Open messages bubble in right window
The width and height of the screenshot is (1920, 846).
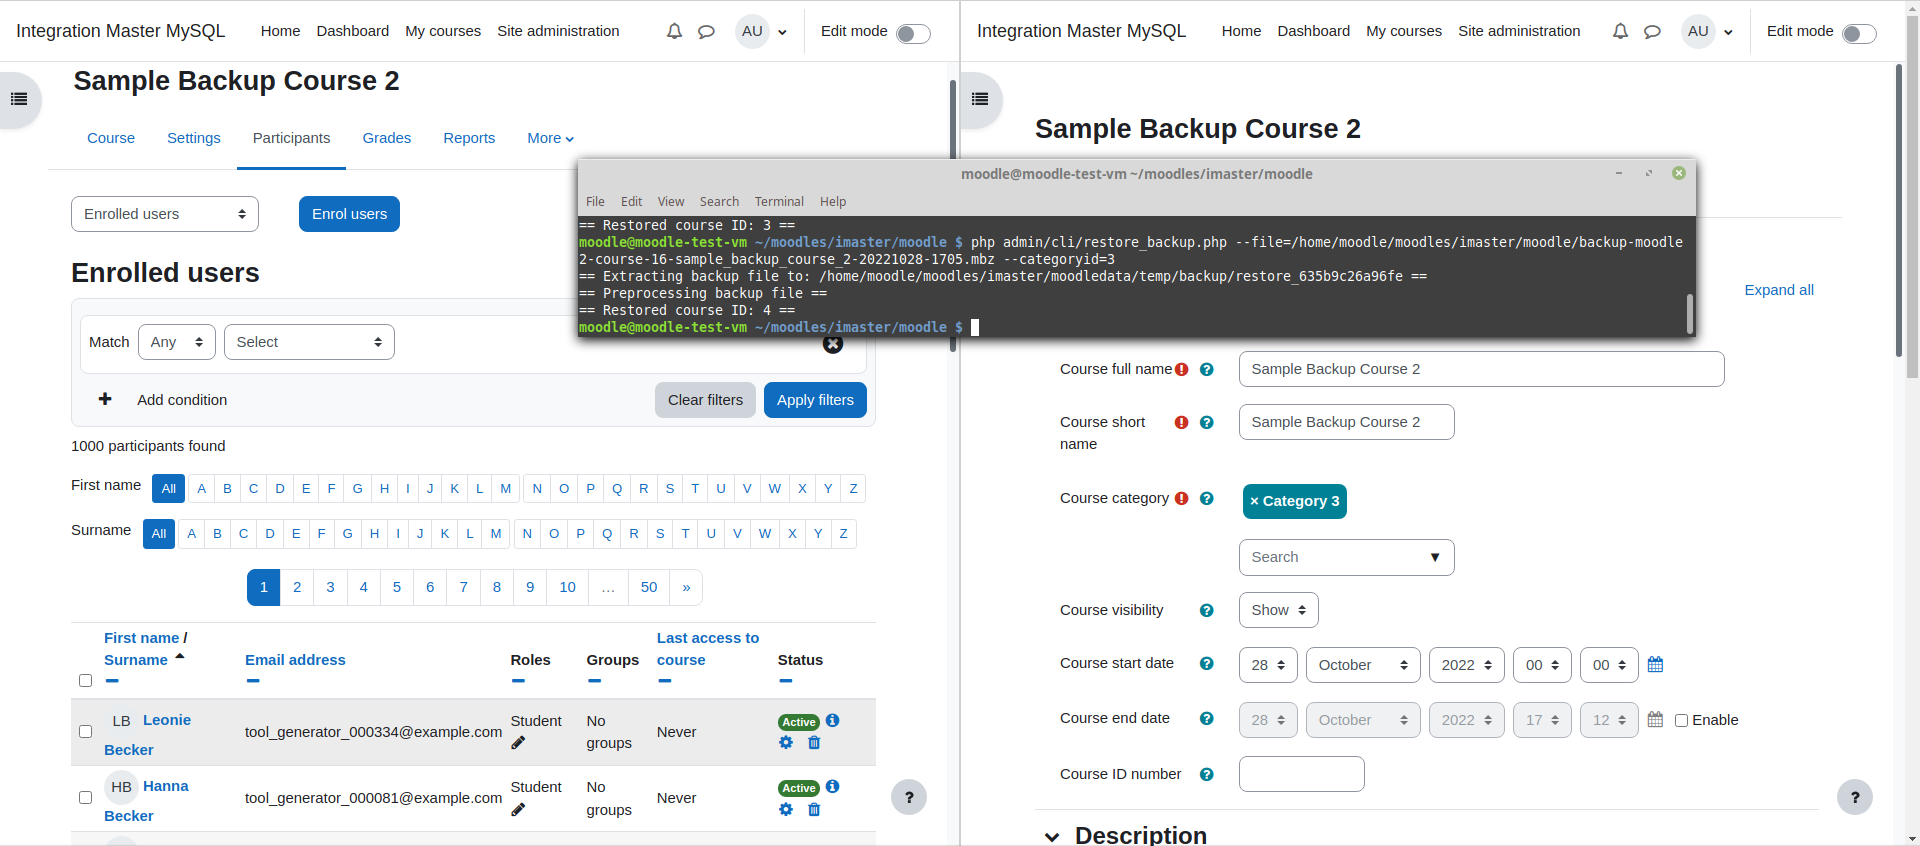click(1652, 31)
